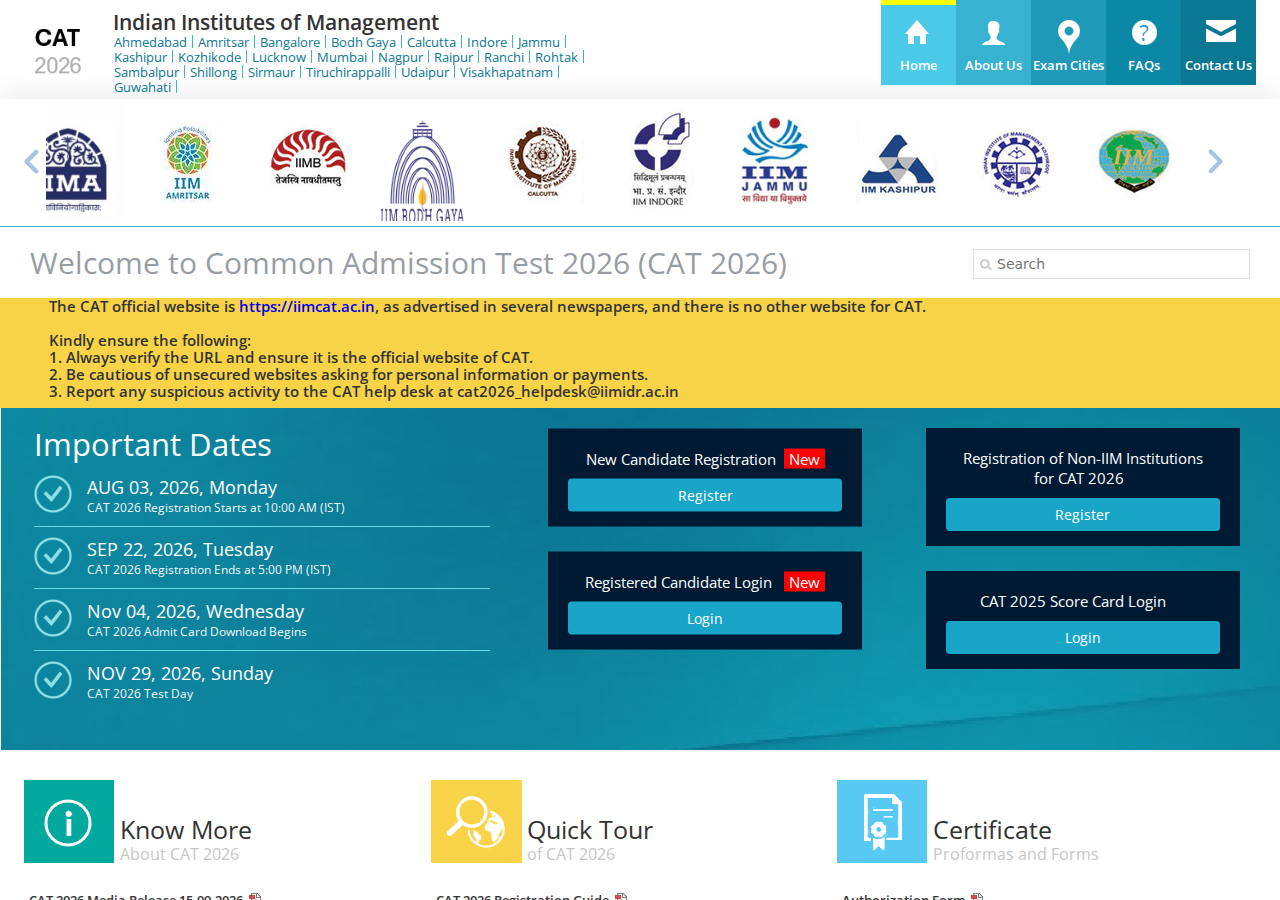Click the IIMB Bangalore logo

click(308, 160)
